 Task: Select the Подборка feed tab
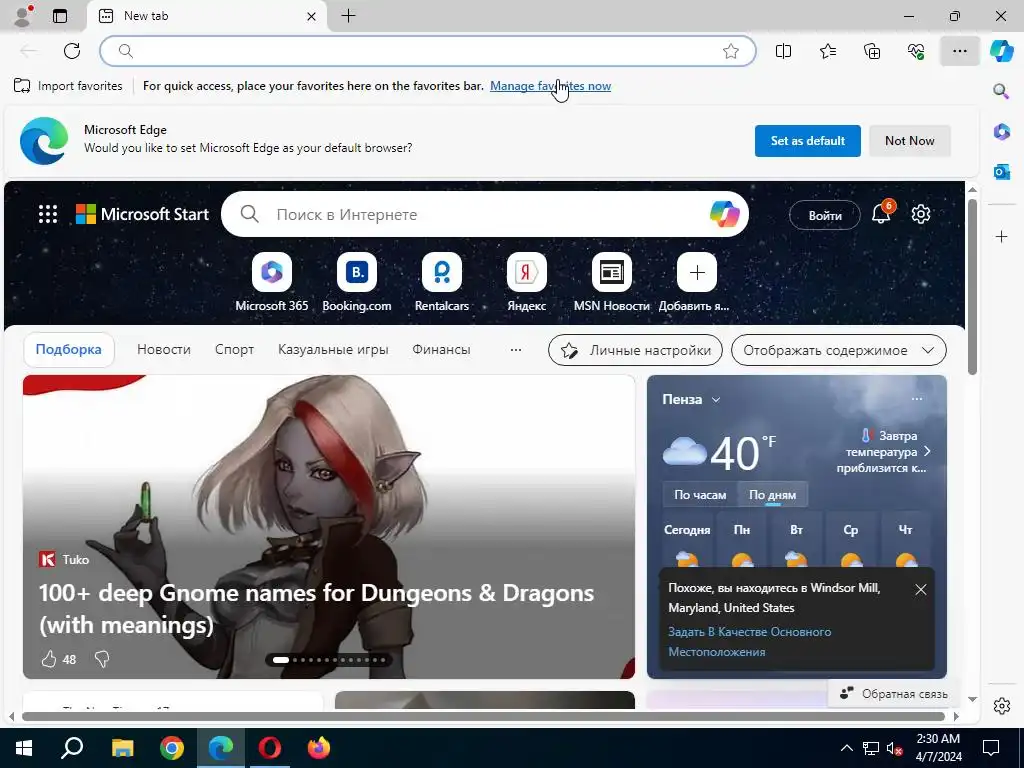69,349
